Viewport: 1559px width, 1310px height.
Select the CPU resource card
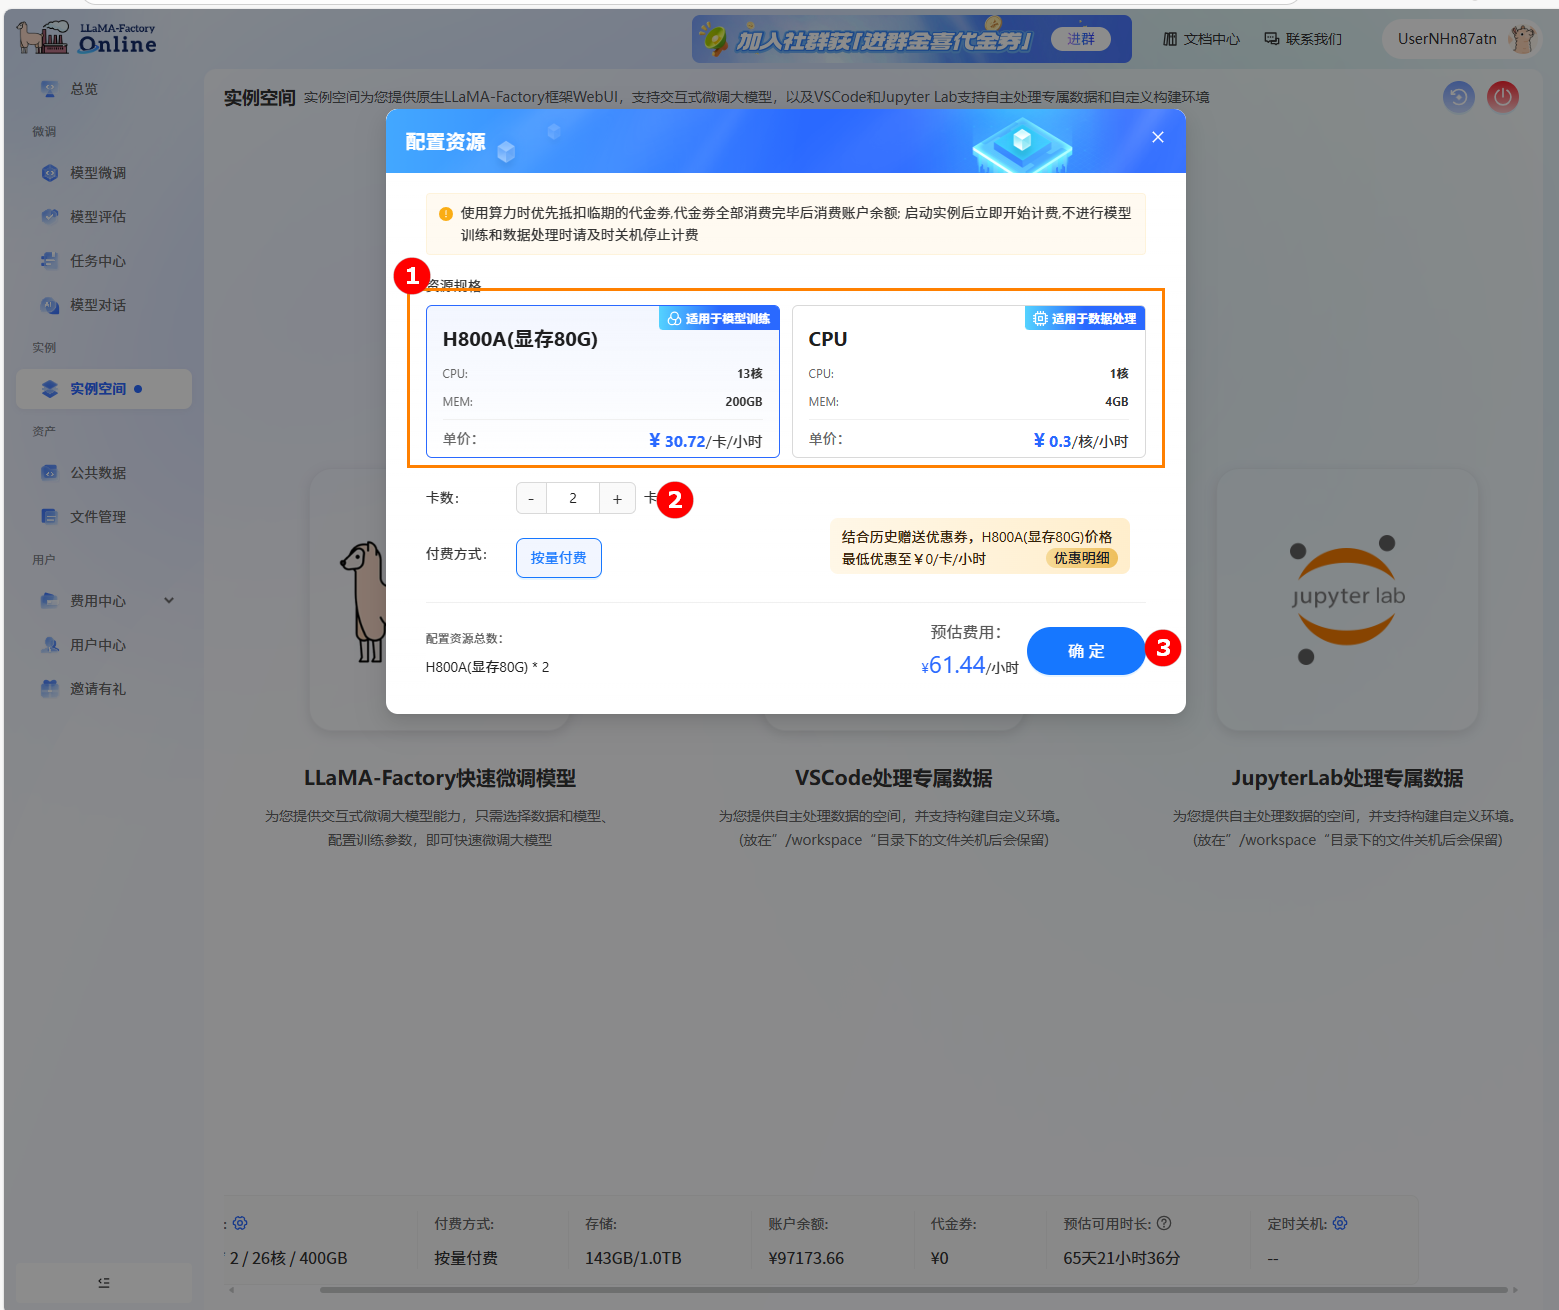point(968,381)
